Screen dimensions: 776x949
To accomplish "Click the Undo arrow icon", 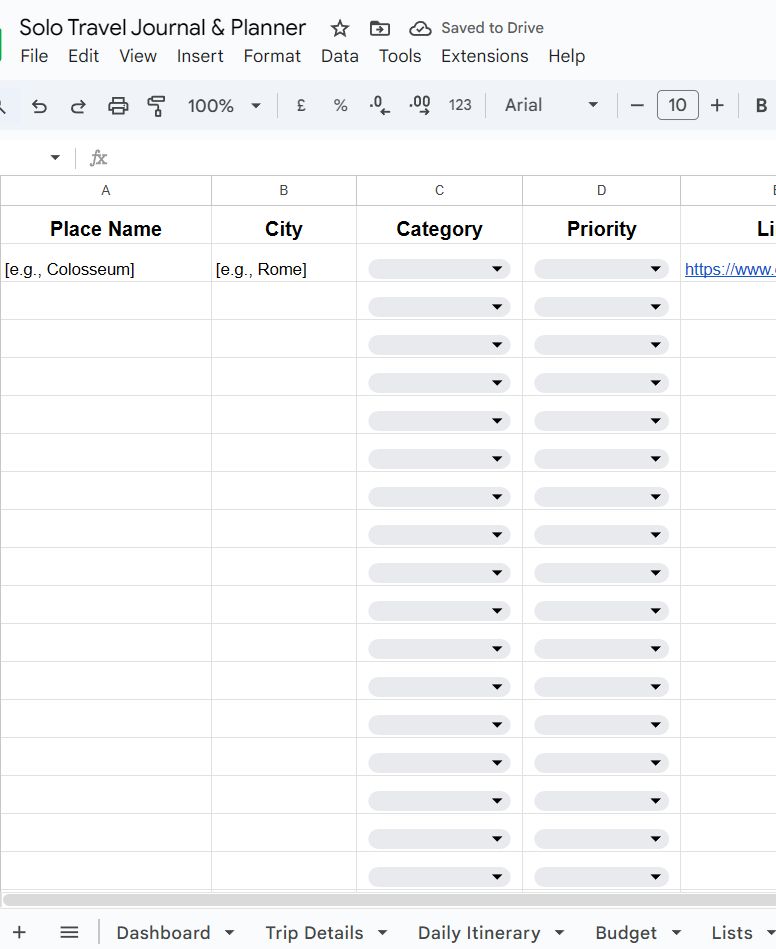I will 39,106.
